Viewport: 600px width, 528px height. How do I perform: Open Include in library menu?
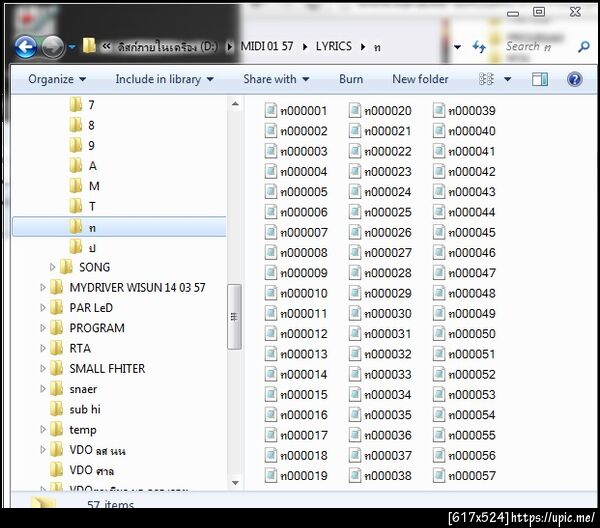coord(165,79)
